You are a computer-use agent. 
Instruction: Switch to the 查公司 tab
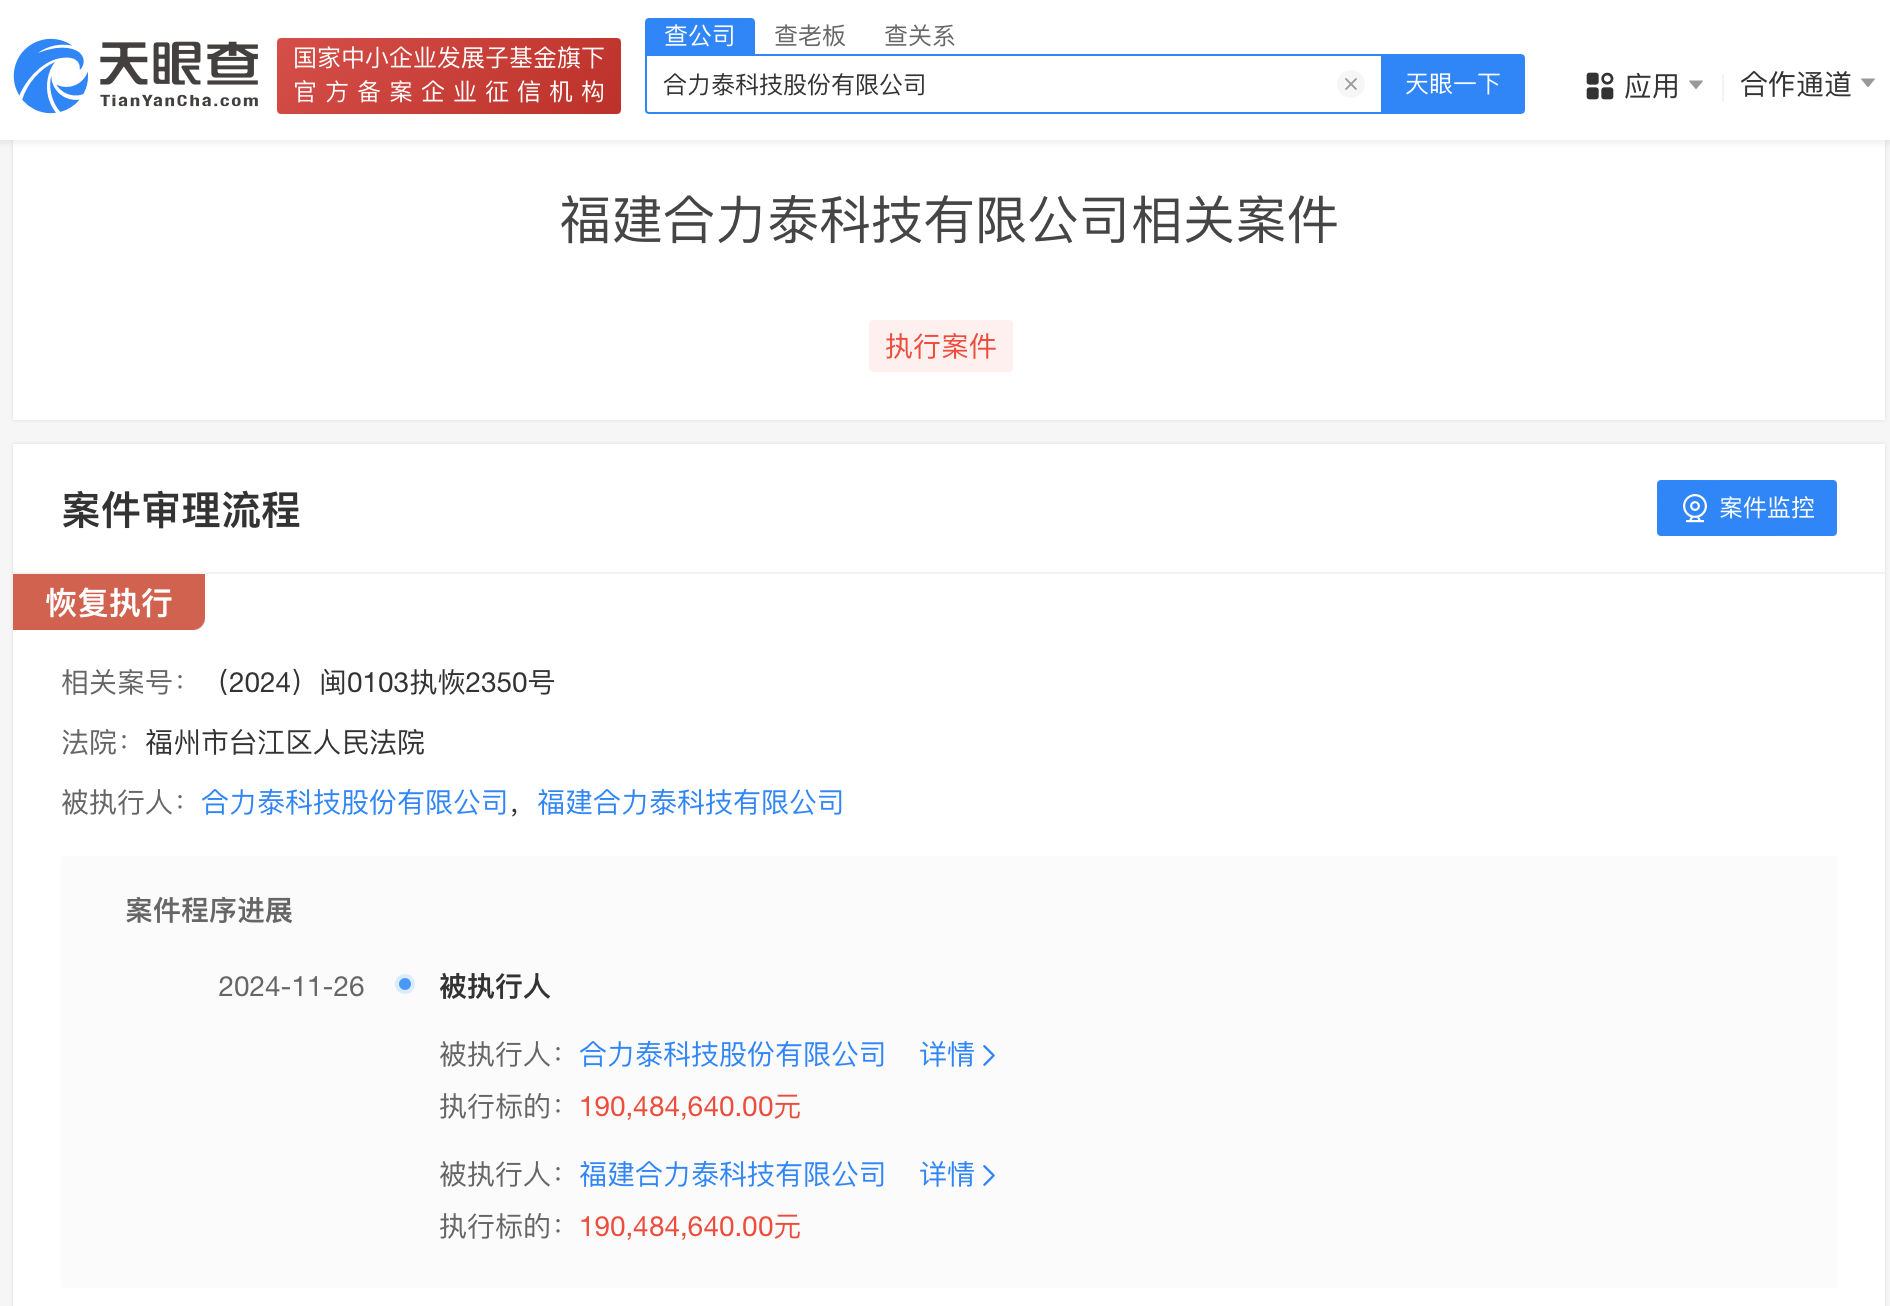tap(699, 36)
